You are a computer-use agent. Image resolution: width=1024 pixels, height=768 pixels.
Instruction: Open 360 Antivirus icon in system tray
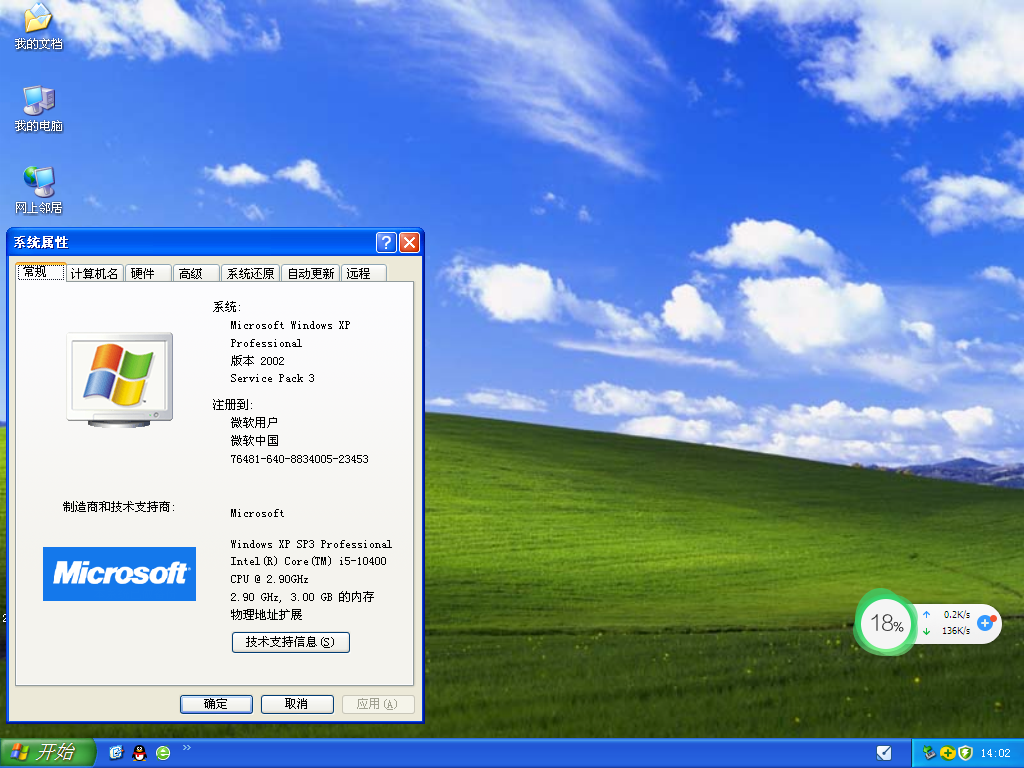(947, 752)
